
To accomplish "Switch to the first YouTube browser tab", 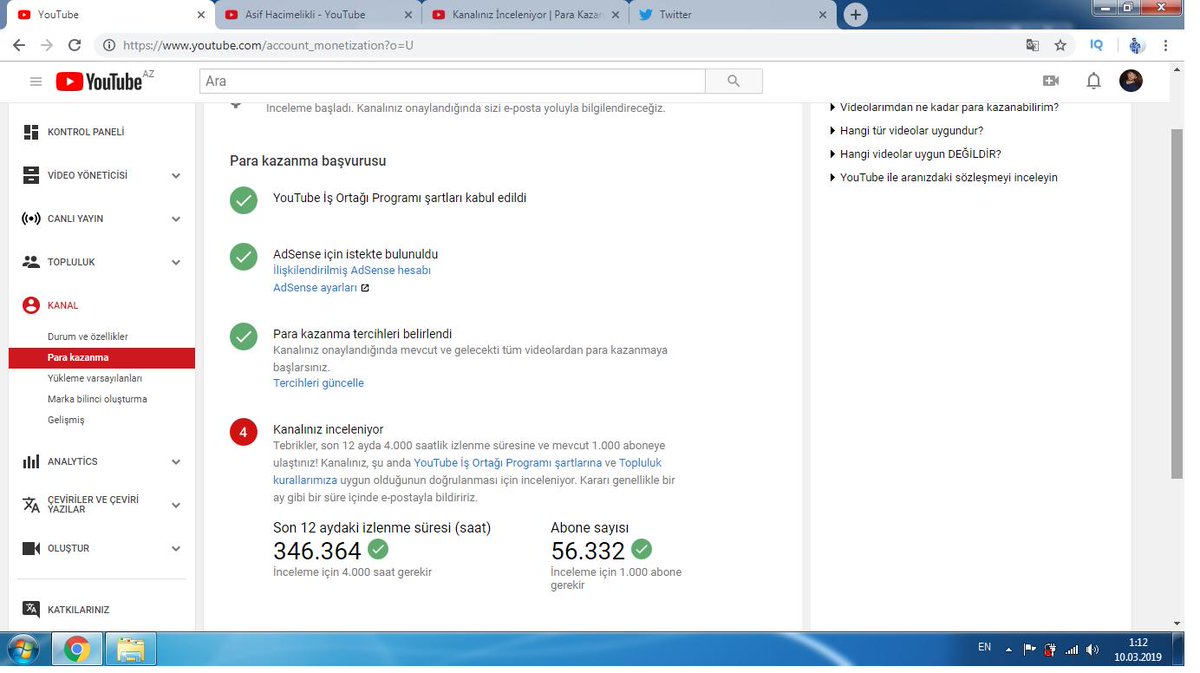I will 108,15.
